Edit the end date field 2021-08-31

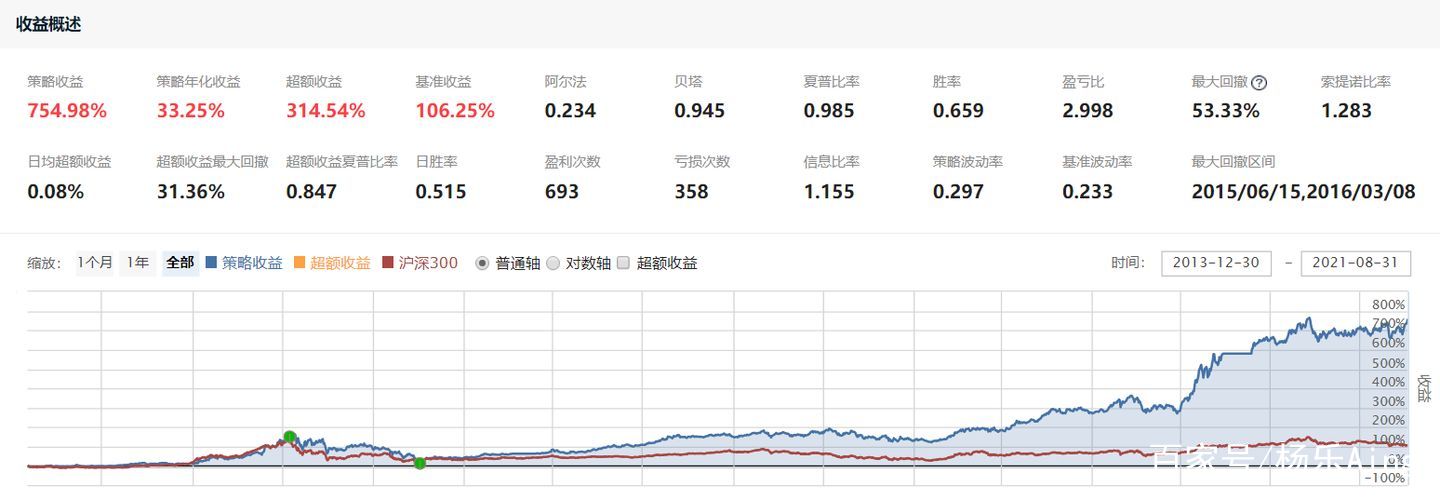(1356, 263)
